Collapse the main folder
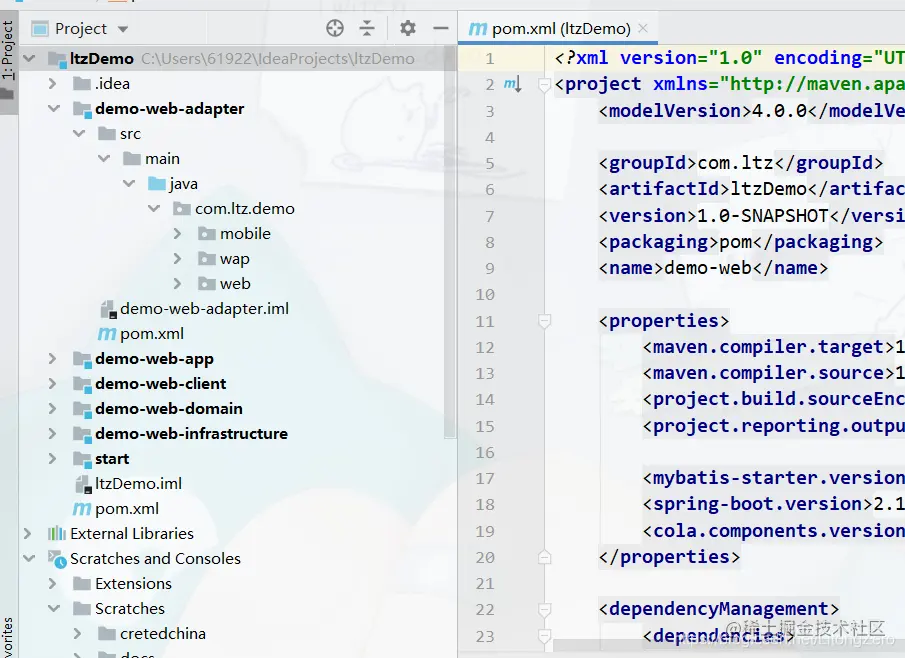The height and width of the screenshot is (658, 905). point(104,158)
